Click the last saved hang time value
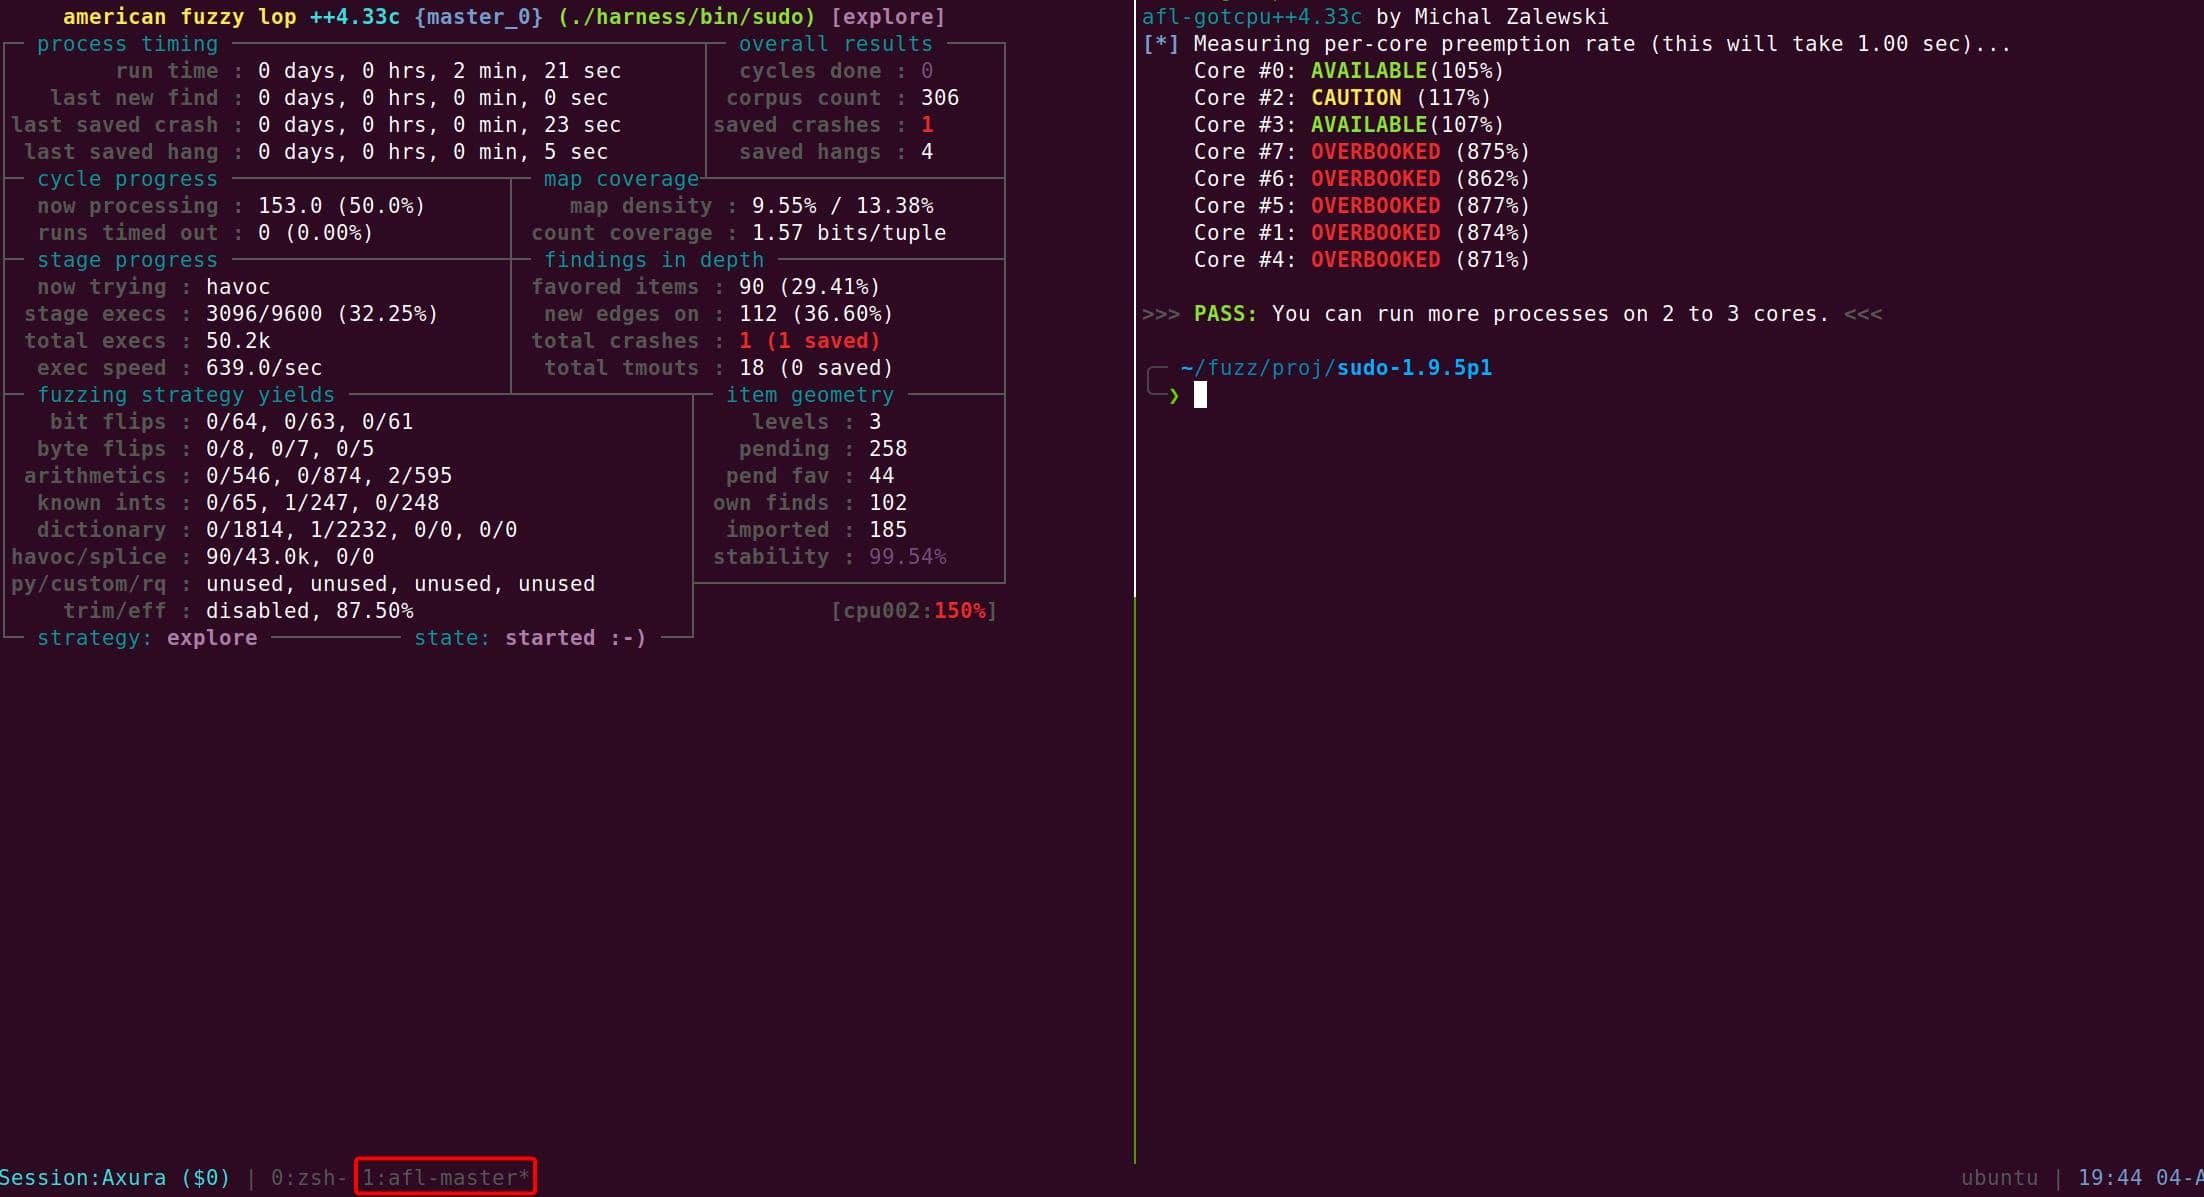 click(432, 151)
